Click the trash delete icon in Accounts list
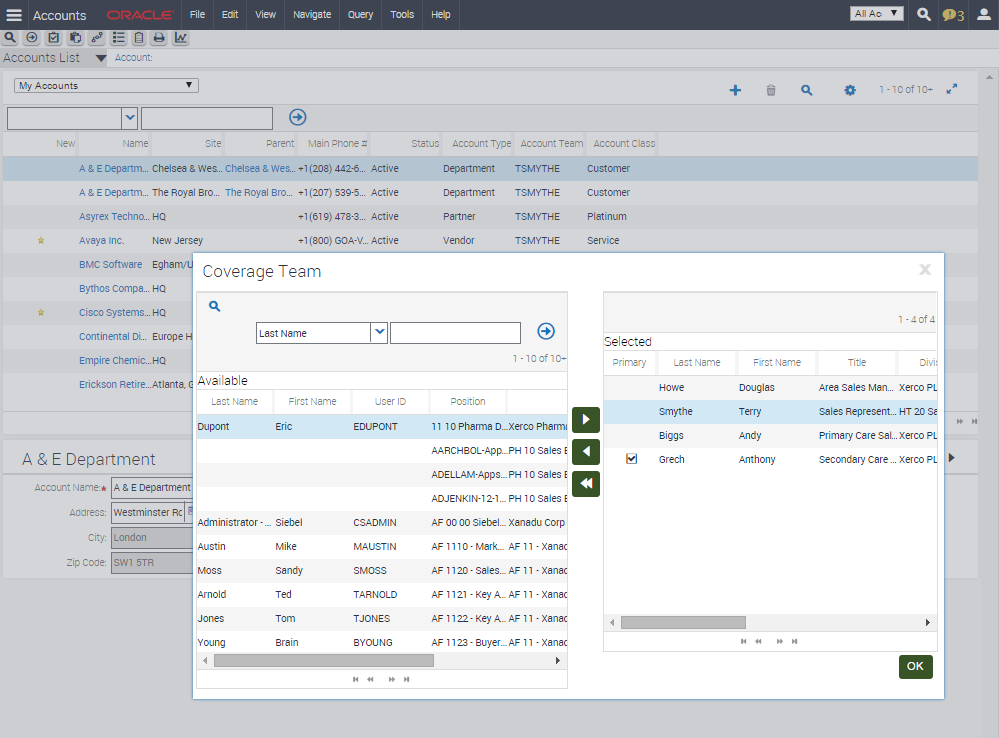The height and width of the screenshot is (738, 999). 771,90
